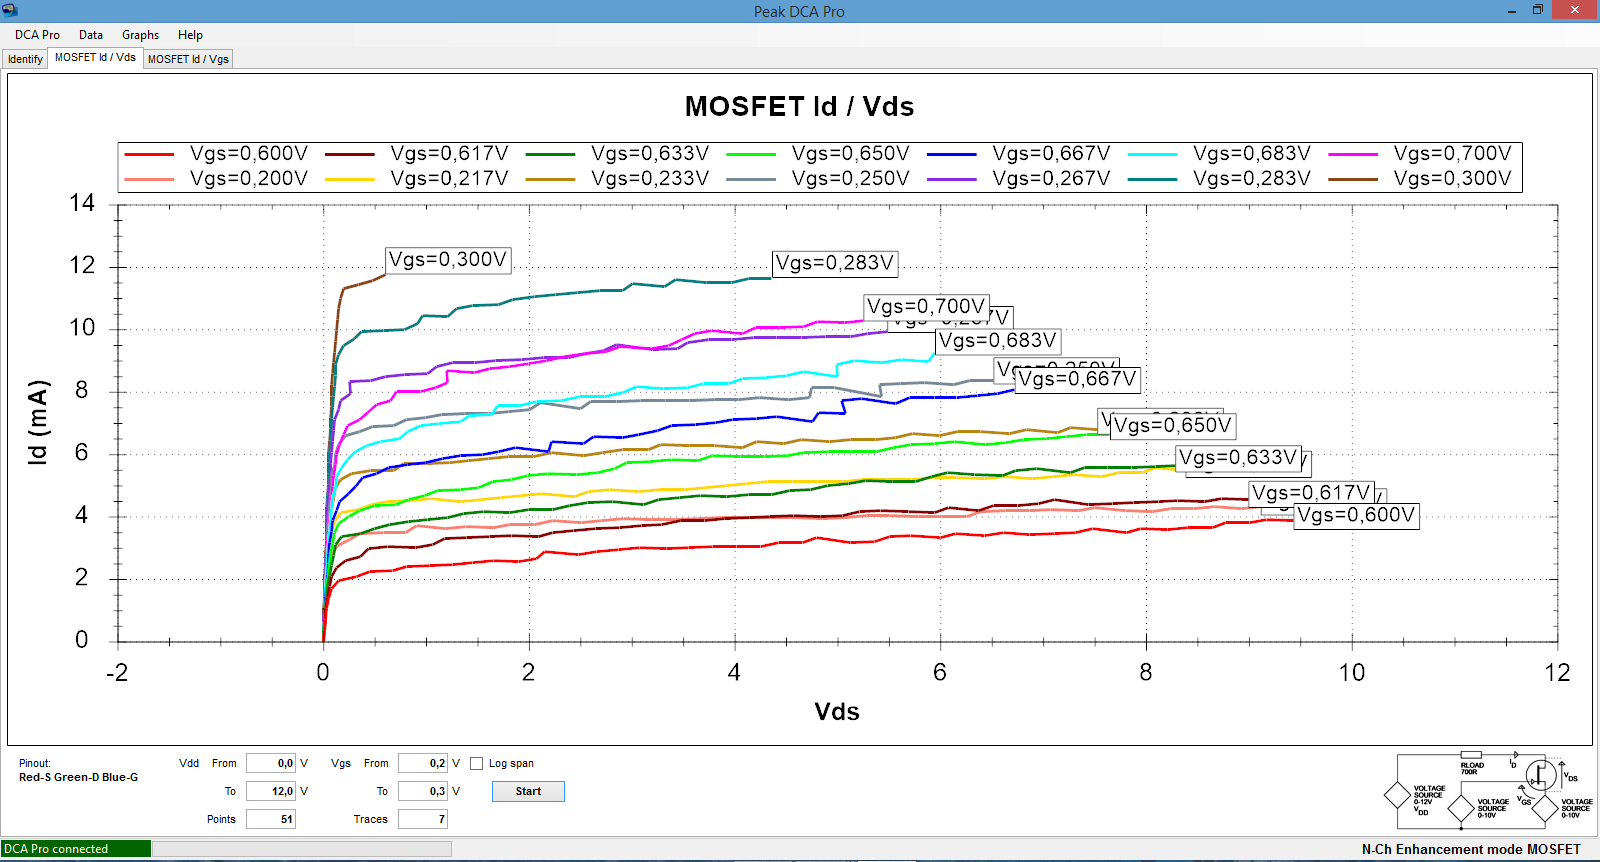The height and width of the screenshot is (862, 1600).
Task: Switch to MOSFET Id / Vgs tab
Action: (x=188, y=59)
